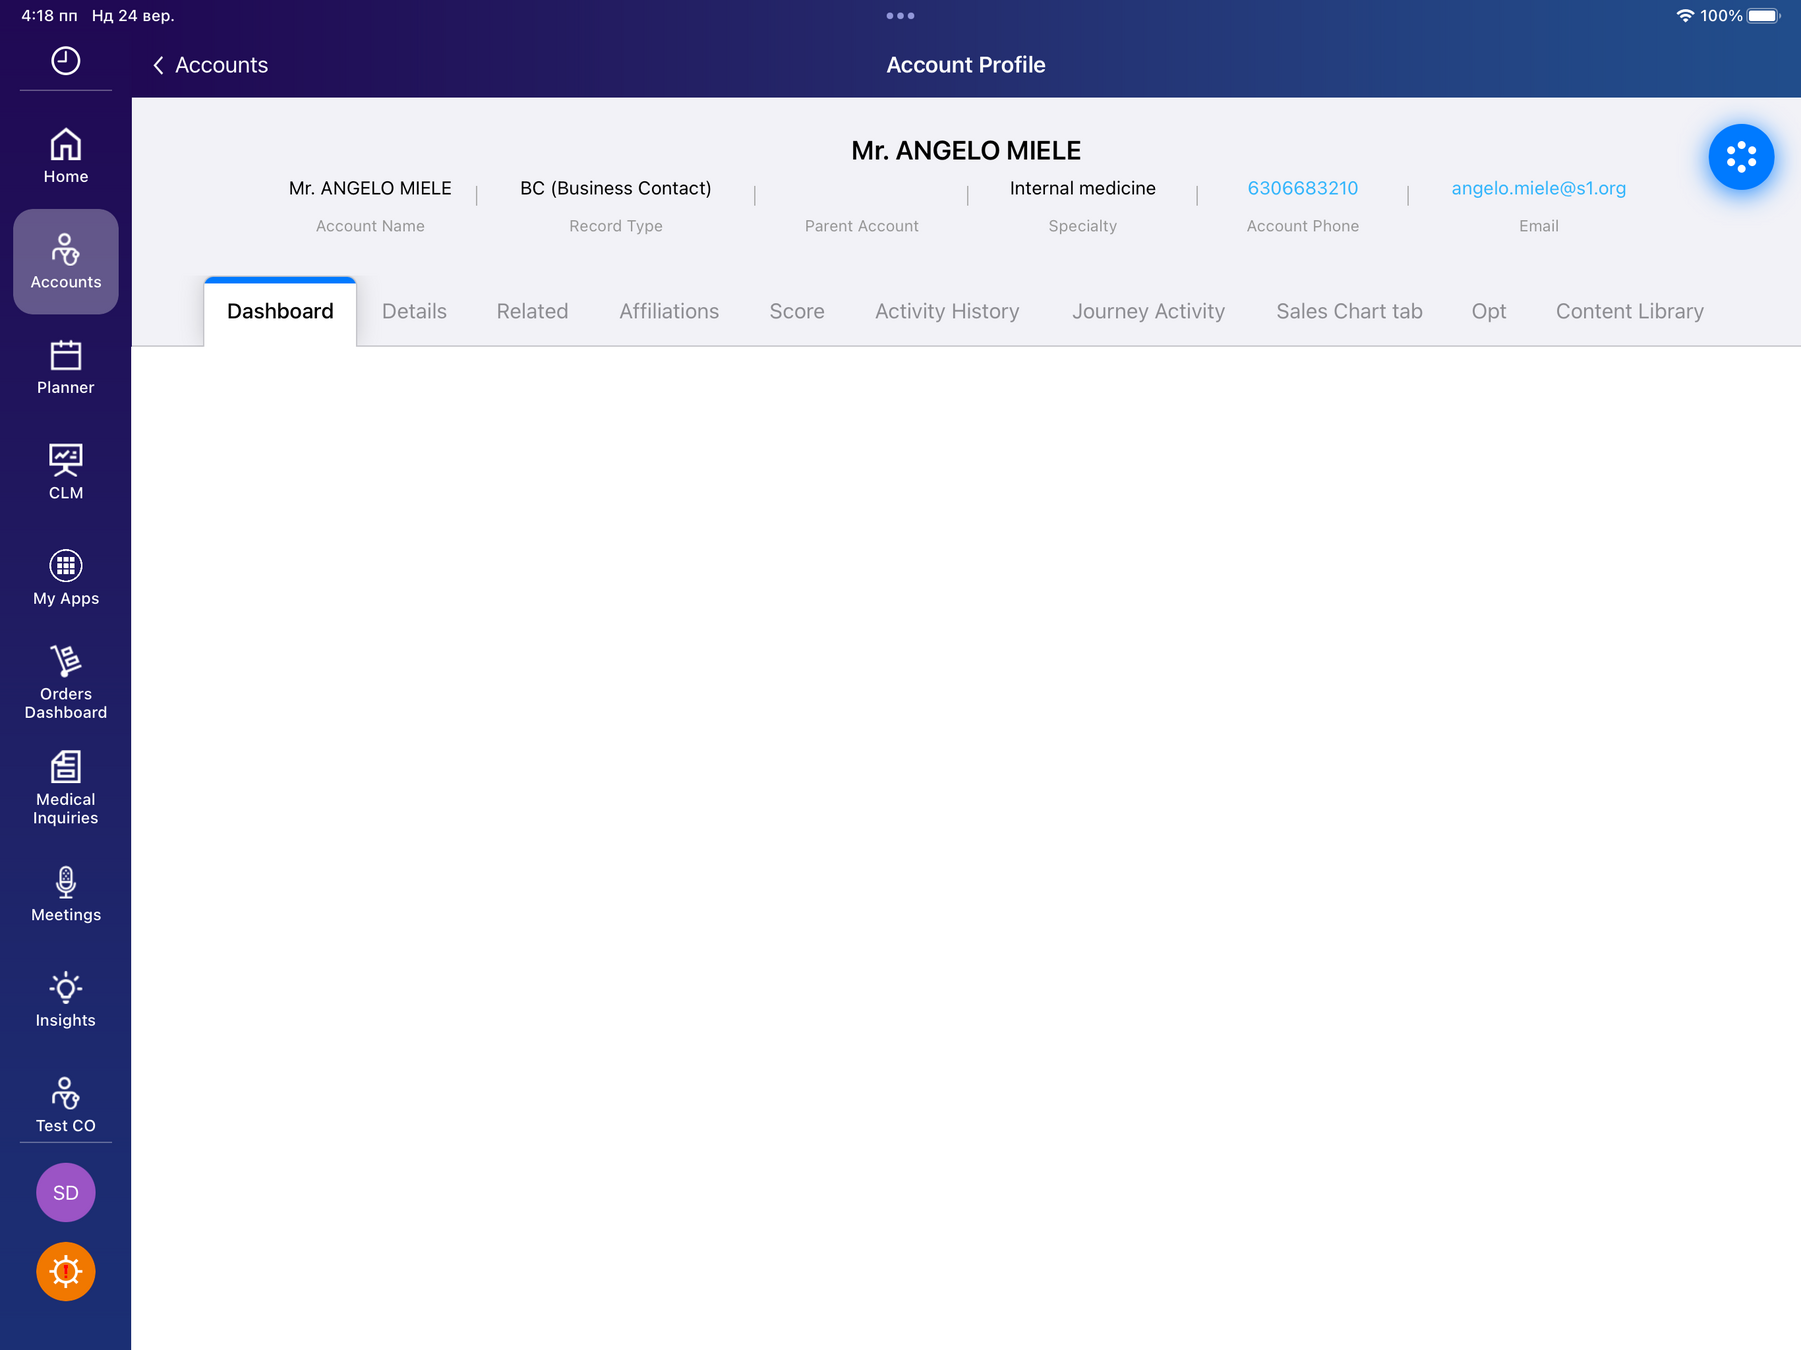Tap the three-dot multitasking indicator
Screen dimensions: 1801x1350
(900, 16)
